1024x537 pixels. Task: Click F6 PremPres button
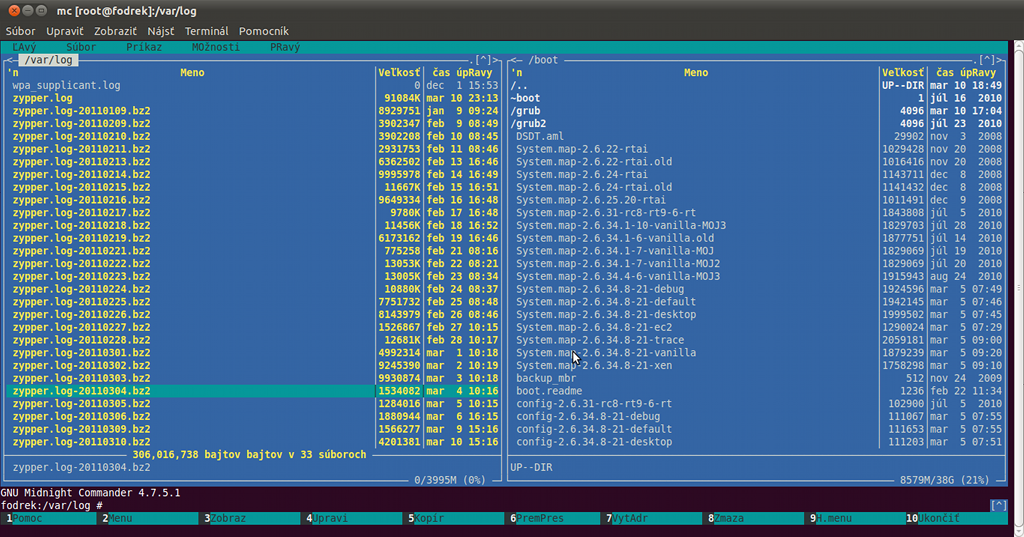(554, 518)
